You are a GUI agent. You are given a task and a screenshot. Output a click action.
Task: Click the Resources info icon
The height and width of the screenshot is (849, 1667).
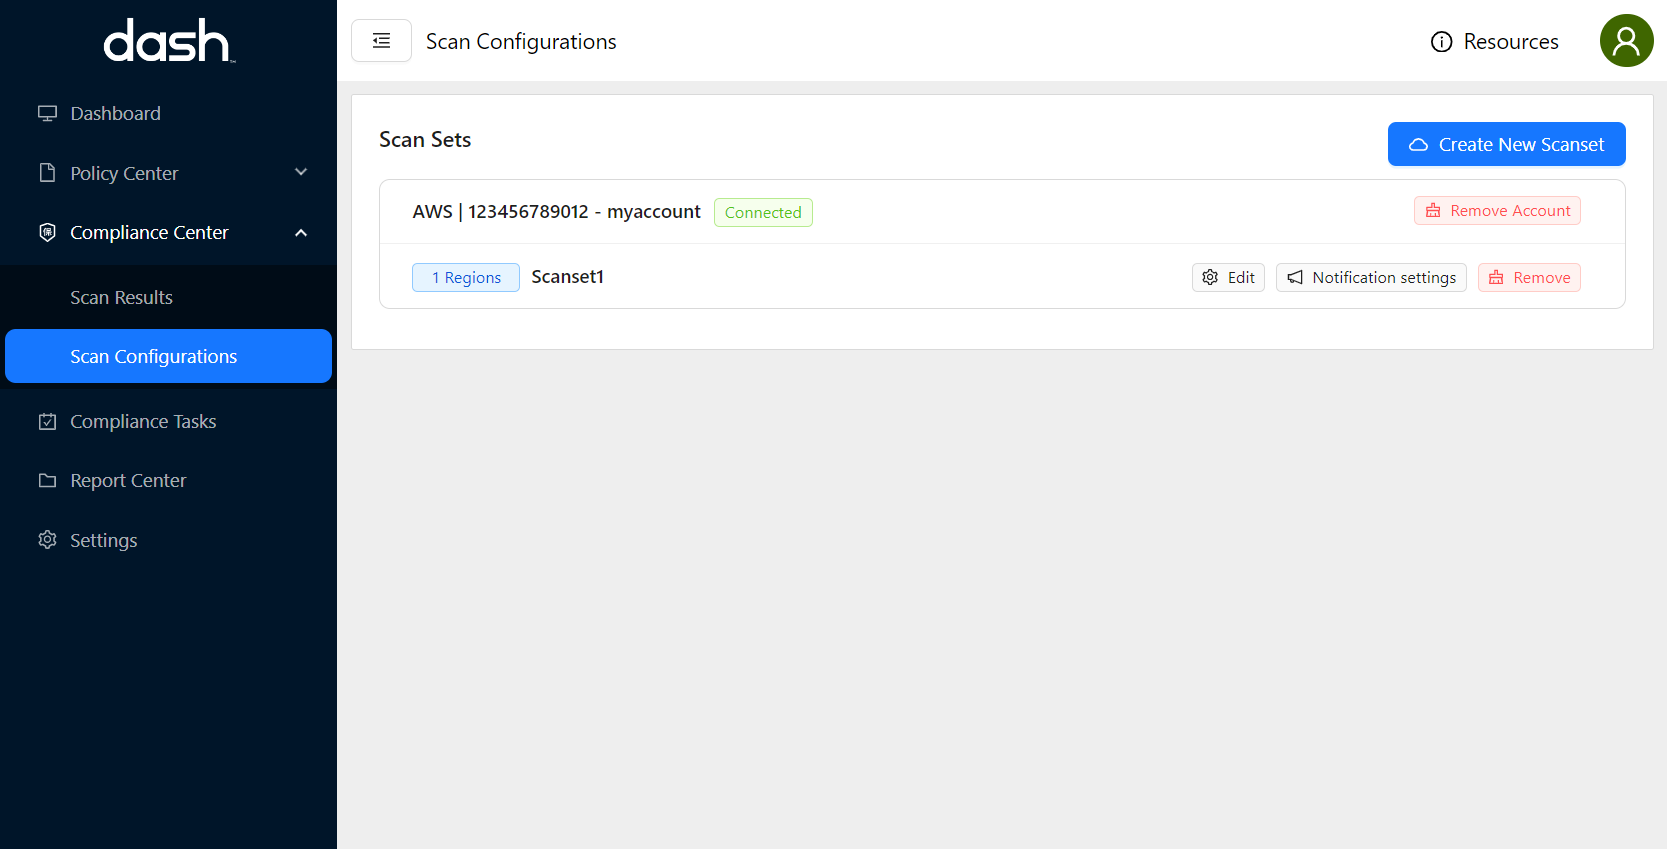pyautogui.click(x=1441, y=42)
